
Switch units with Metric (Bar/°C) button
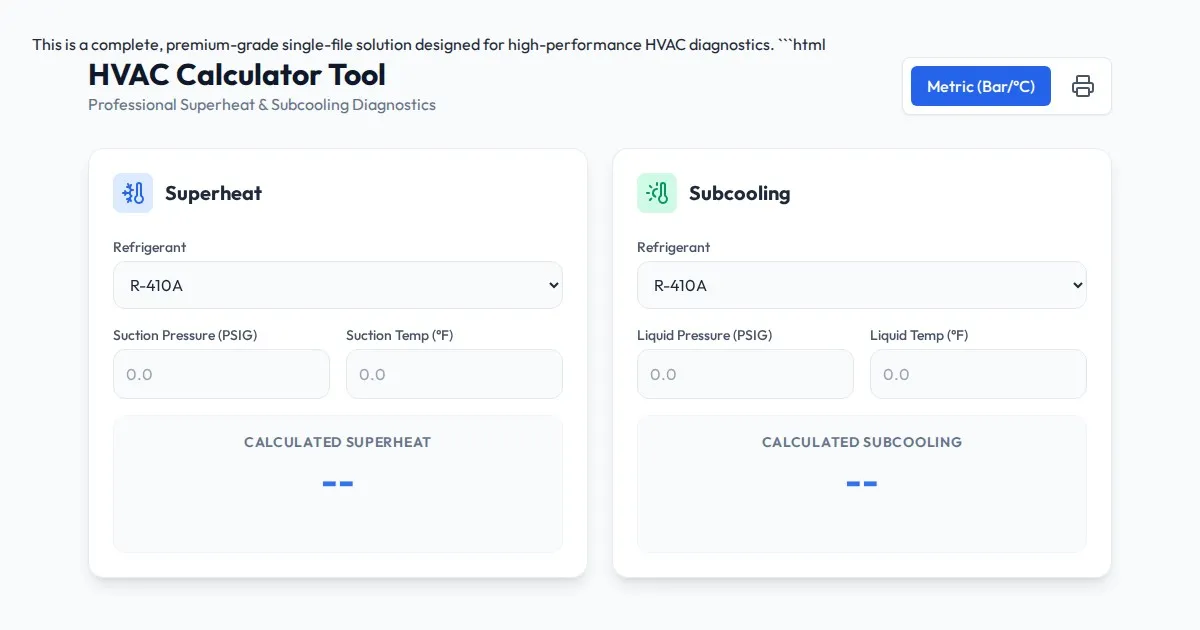(x=980, y=86)
